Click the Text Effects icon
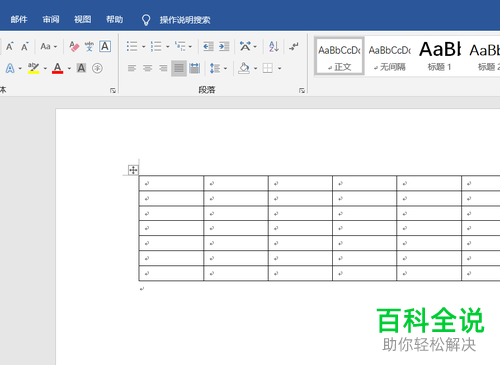 pyautogui.click(x=10, y=68)
